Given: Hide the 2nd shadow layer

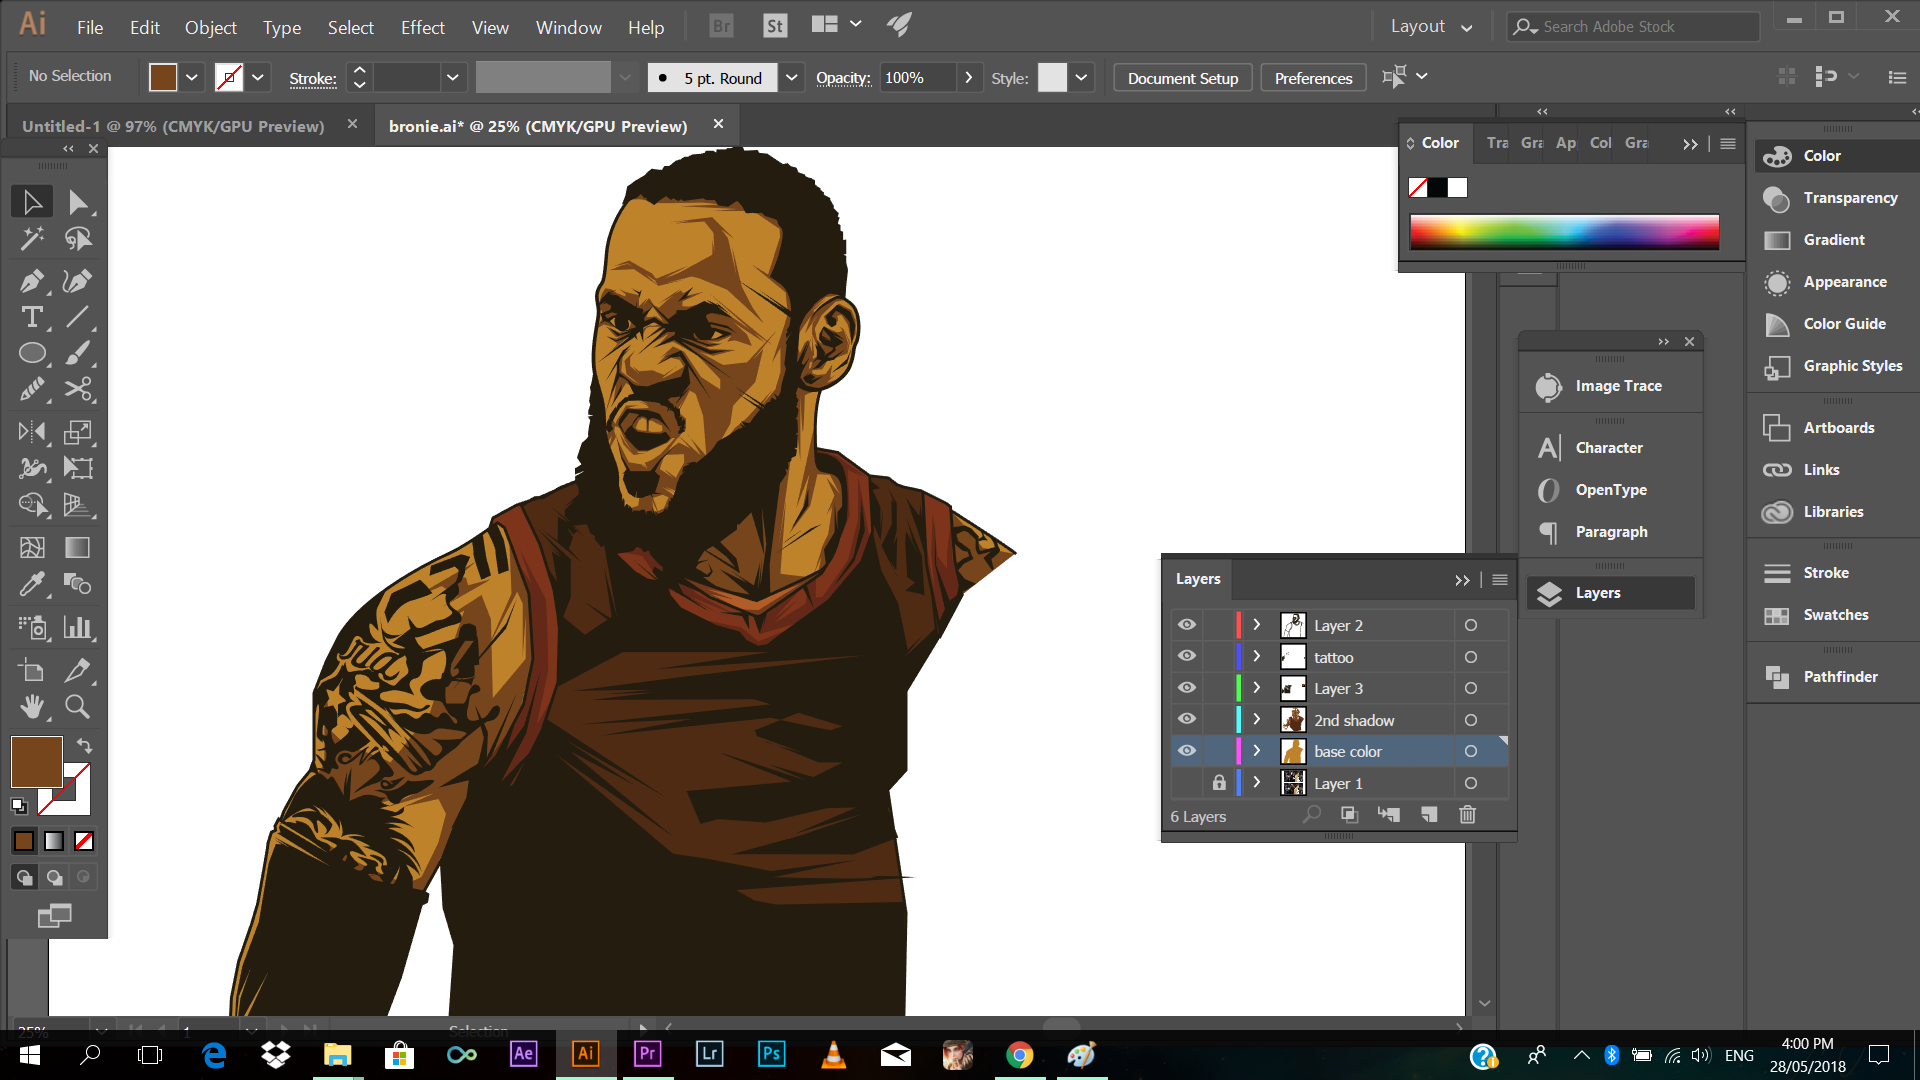Looking at the screenshot, I should [x=1187, y=720].
